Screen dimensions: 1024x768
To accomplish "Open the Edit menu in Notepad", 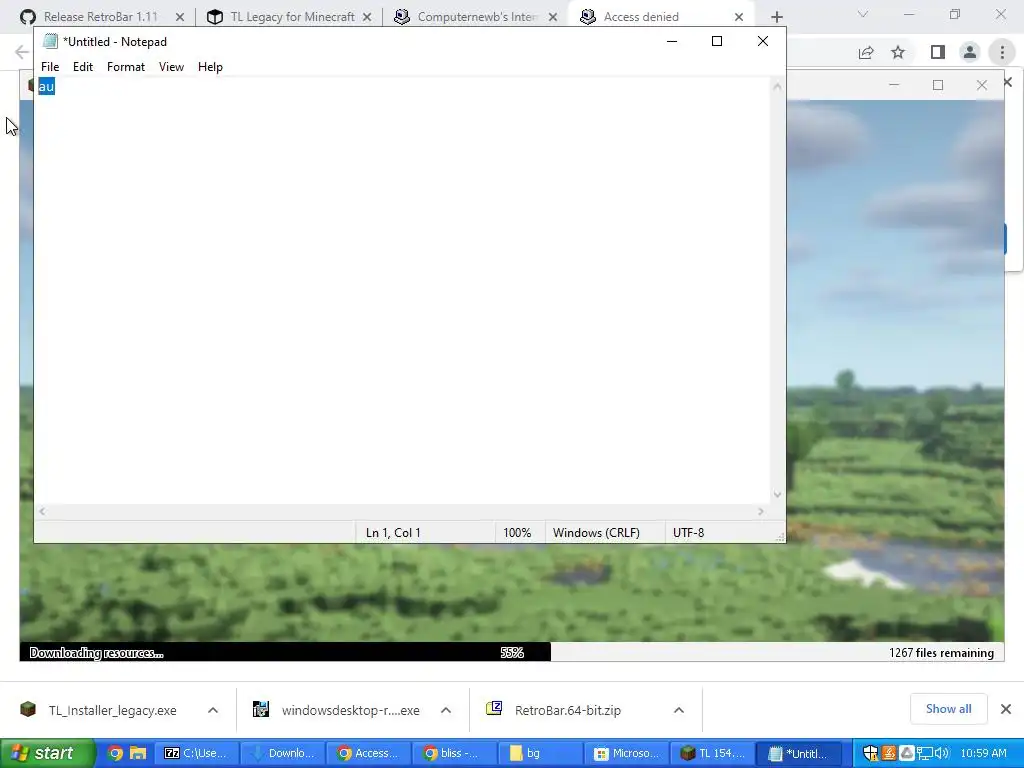I will click(82, 67).
